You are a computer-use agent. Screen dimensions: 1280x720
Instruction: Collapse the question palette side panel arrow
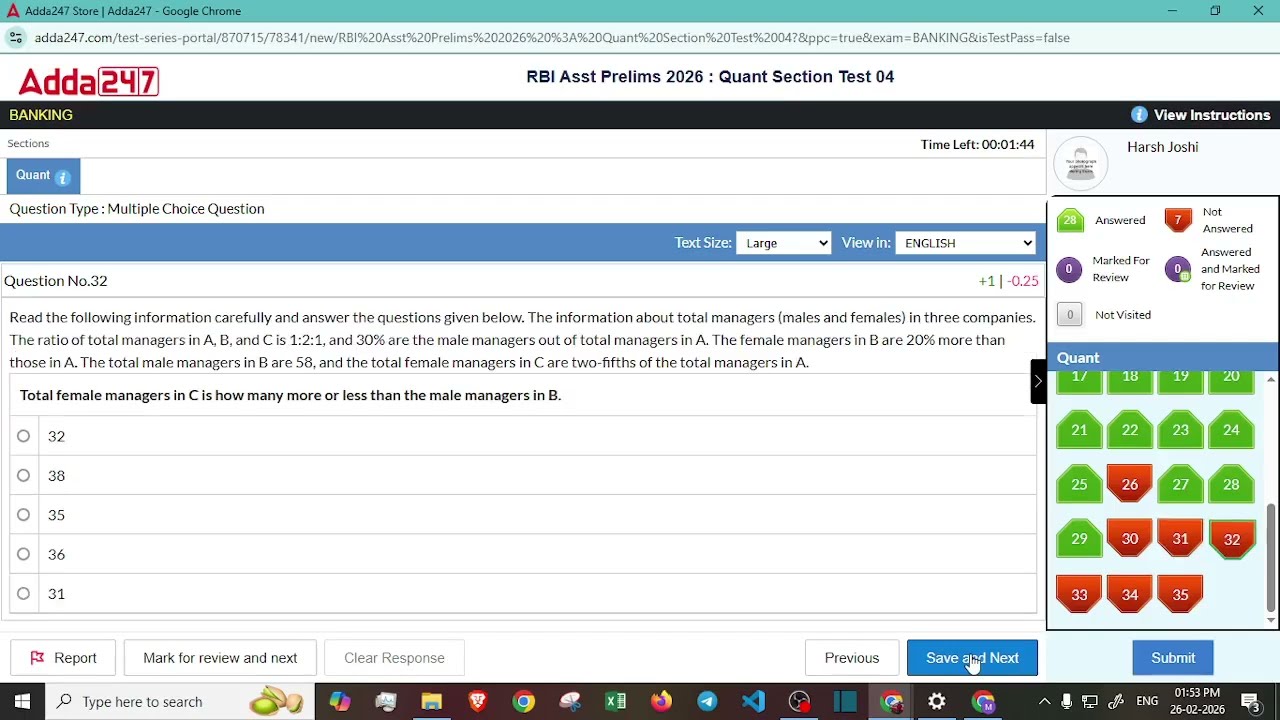(x=1038, y=381)
